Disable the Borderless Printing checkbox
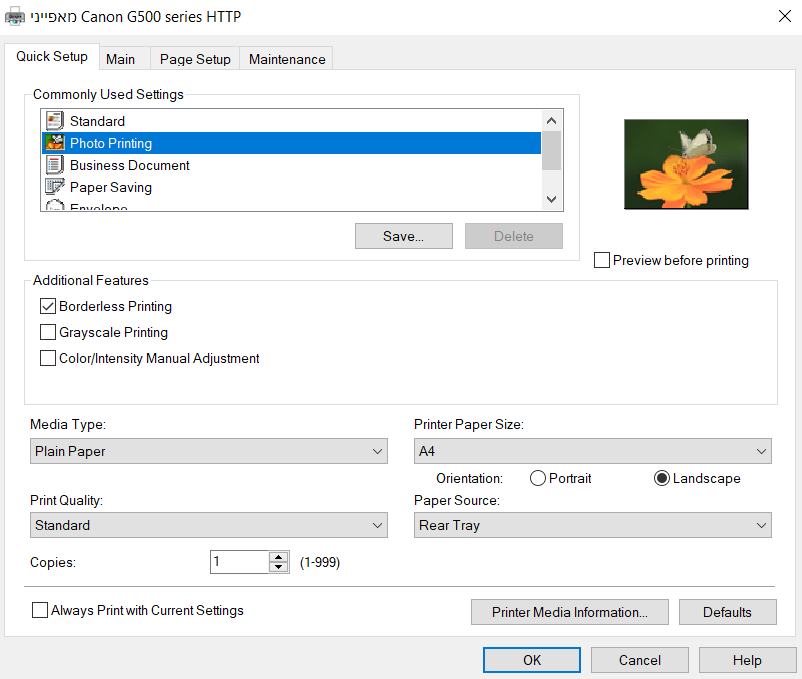Screen dimensions: 802x679 coord(48,307)
